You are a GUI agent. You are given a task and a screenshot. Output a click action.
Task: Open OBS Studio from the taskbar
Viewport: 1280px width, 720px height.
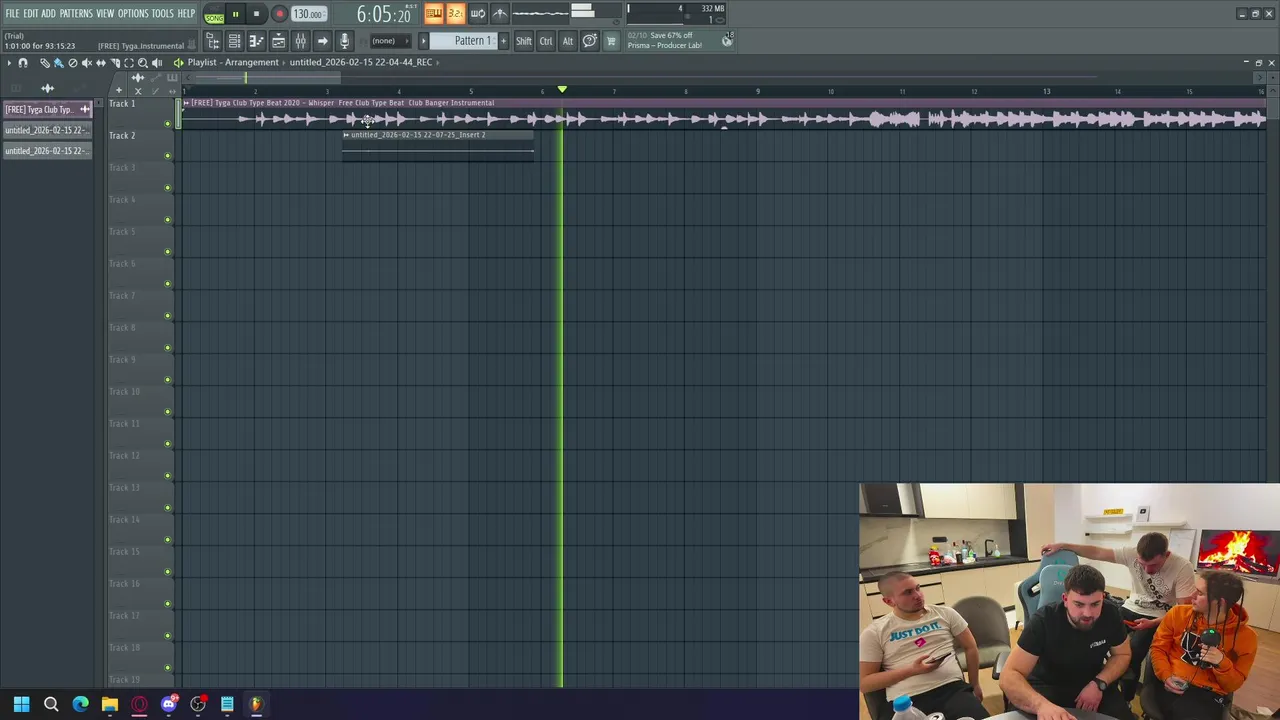pos(198,704)
